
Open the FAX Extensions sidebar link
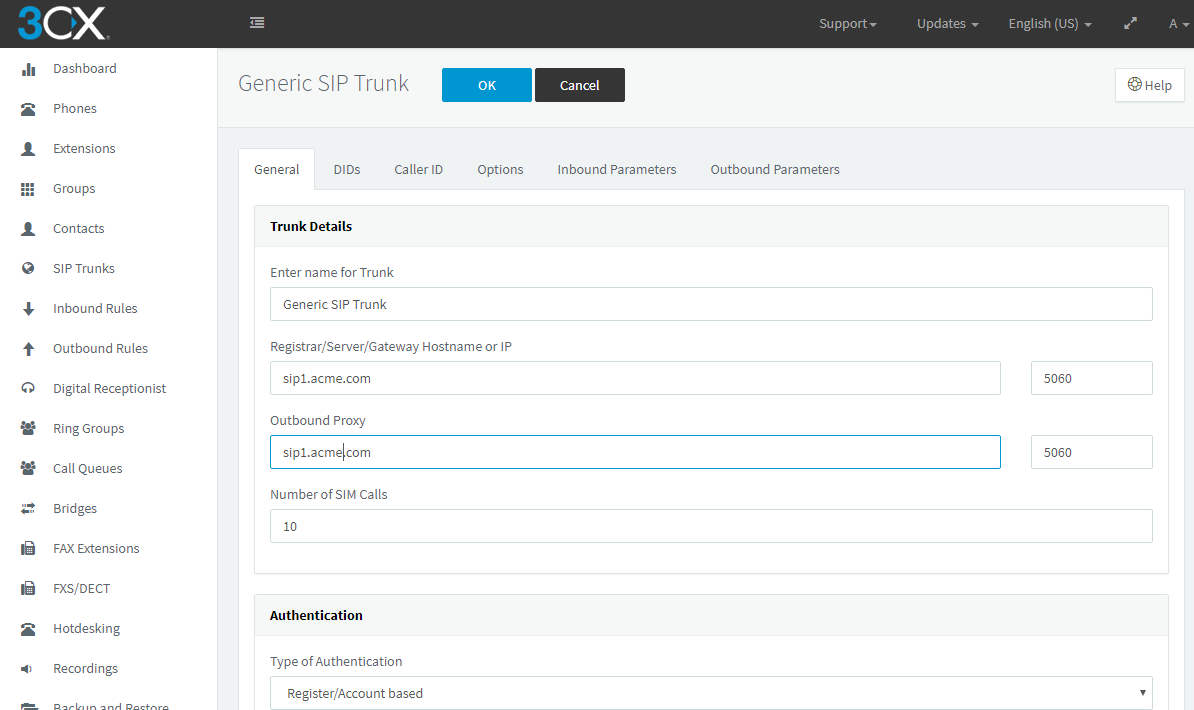click(96, 548)
